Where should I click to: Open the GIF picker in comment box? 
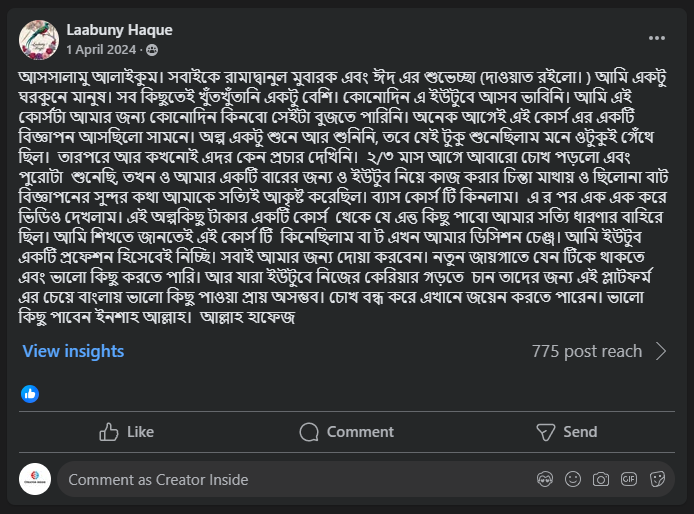pyautogui.click(x=629, y=480)
